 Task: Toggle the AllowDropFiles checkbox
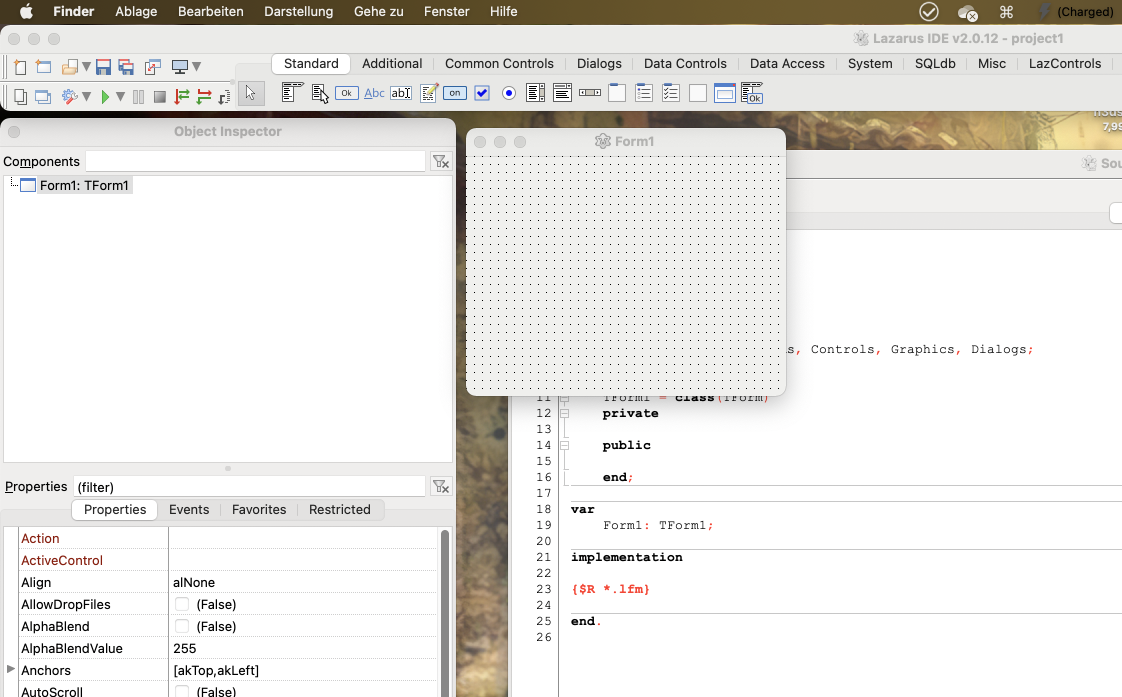coord(182,604)
